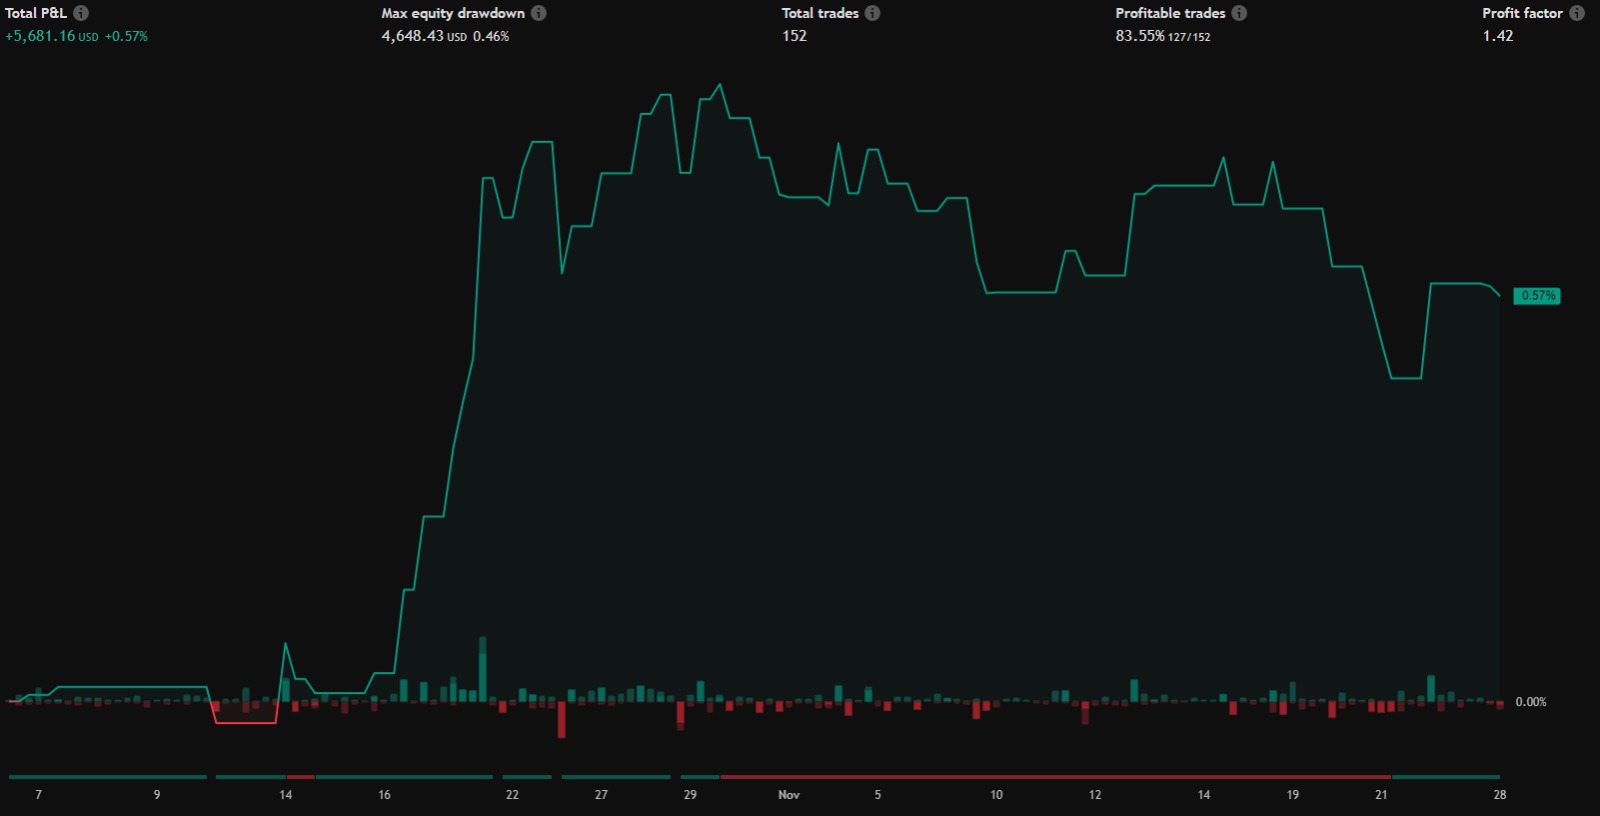This screenshot has height=816, width=1600.
Task: Select the green 0.57% equity label on the axis
Action: coord(1537,296)
